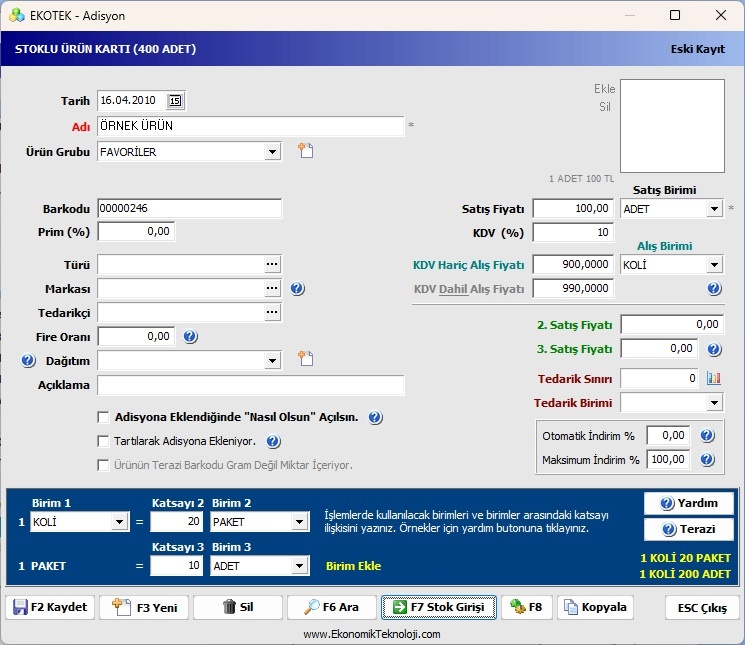Screen dimensions: 745x645
Task: Click the Fire Oranı input field
Action: click(x=136, y=336)
